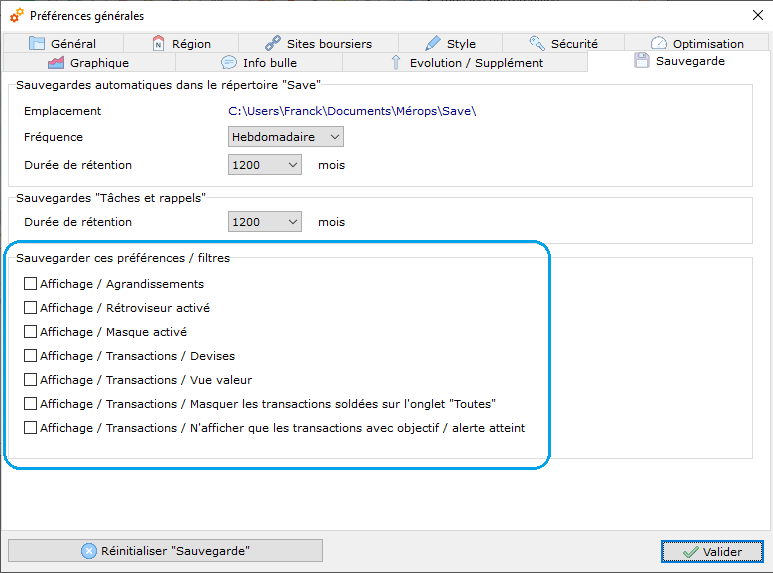Enable Transactions / Vue valeur checkbox
The height and width of the screenshot is (573, 773).
tap(31, 380)
